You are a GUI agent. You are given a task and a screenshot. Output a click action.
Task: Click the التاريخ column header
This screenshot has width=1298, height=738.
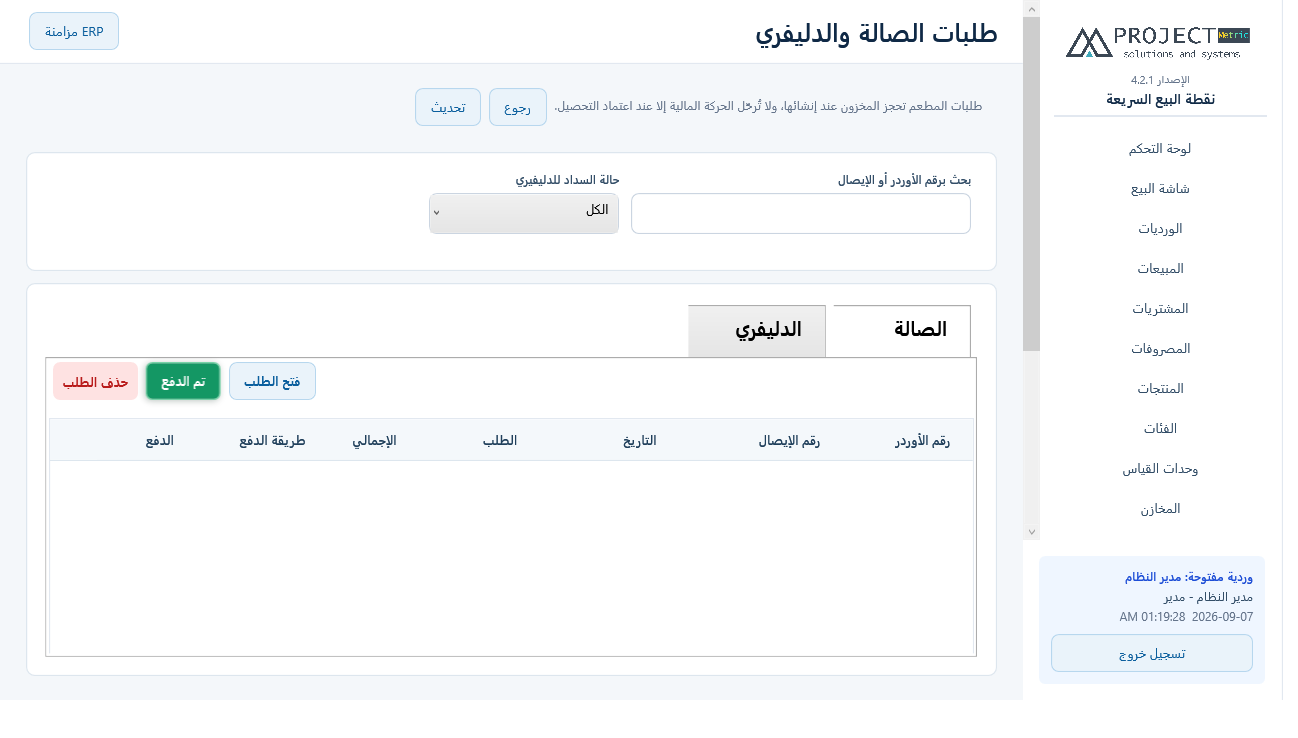640,441
